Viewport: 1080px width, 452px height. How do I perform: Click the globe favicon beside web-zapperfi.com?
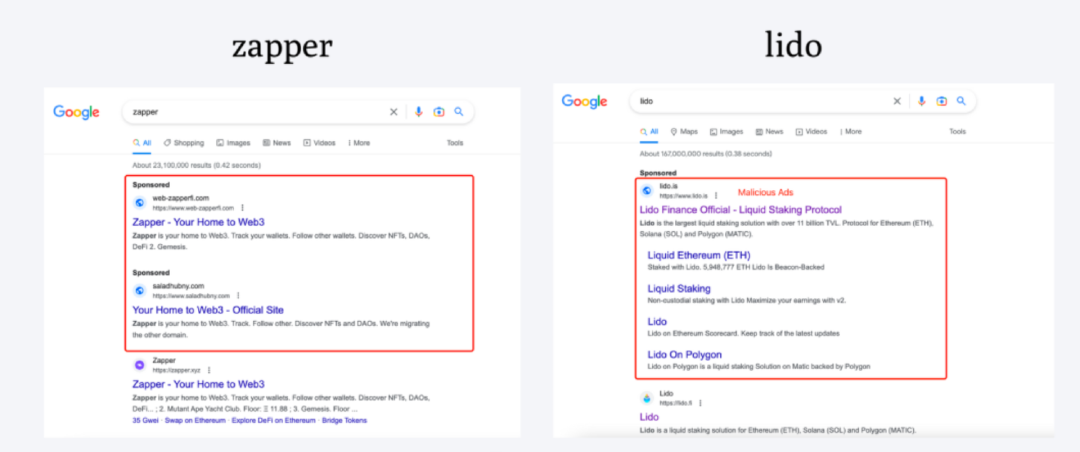[x=139, y=203]
